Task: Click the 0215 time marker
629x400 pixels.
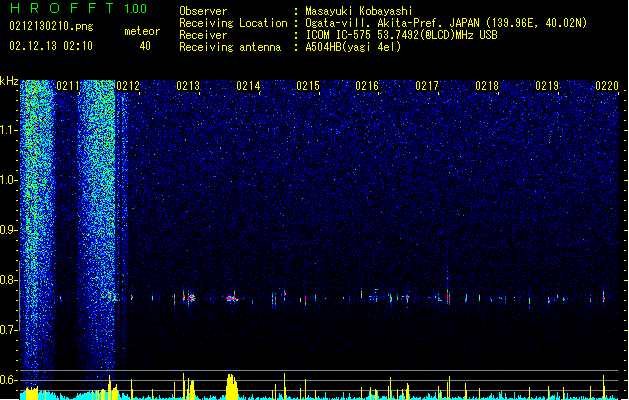Action: coord(308,86)
